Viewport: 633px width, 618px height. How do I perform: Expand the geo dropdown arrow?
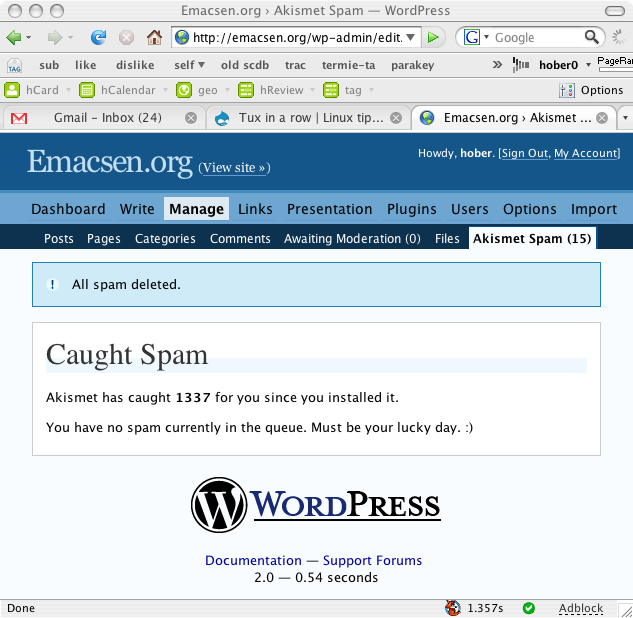click(x=227, y=90)
